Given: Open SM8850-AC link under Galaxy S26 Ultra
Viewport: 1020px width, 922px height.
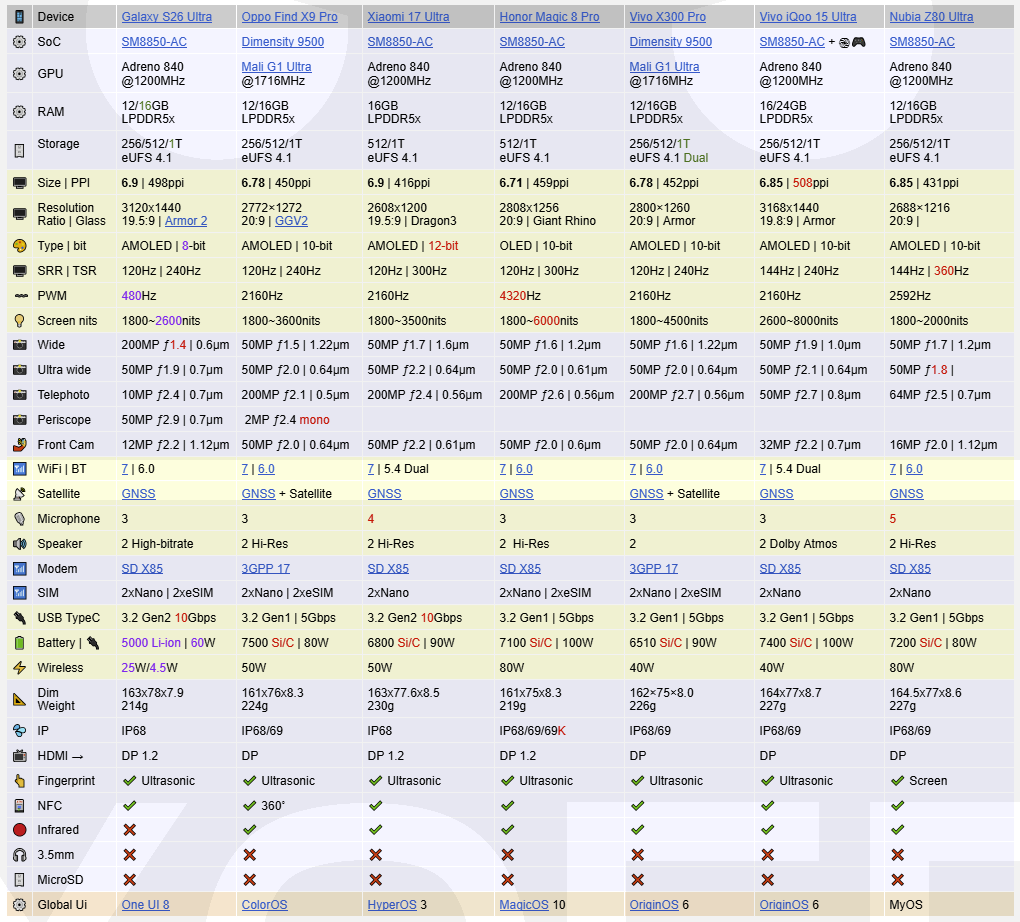Looking at the screenshot, I should [x=154, y=42].
